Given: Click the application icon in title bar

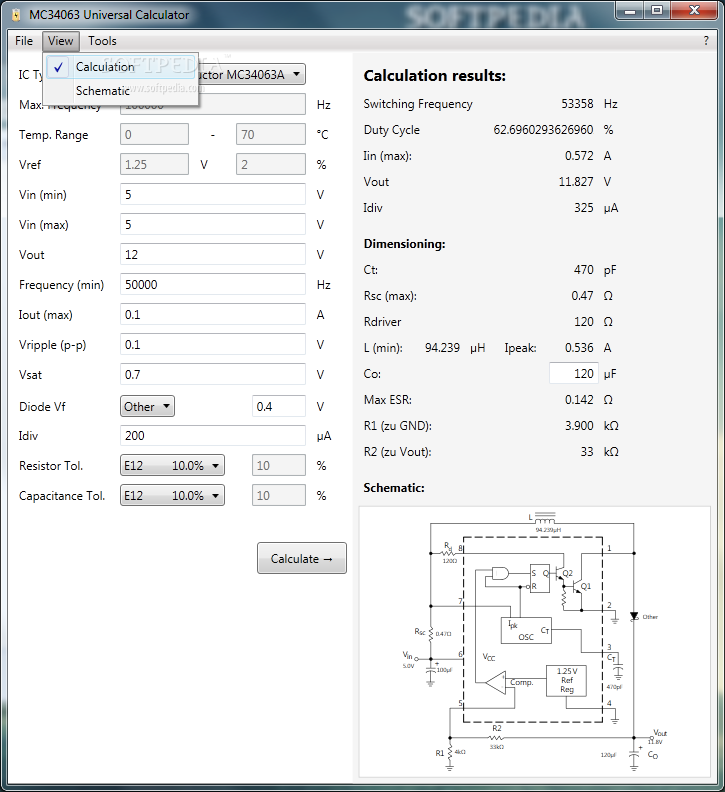Looking at the screenshot, I should click(17, 15).
